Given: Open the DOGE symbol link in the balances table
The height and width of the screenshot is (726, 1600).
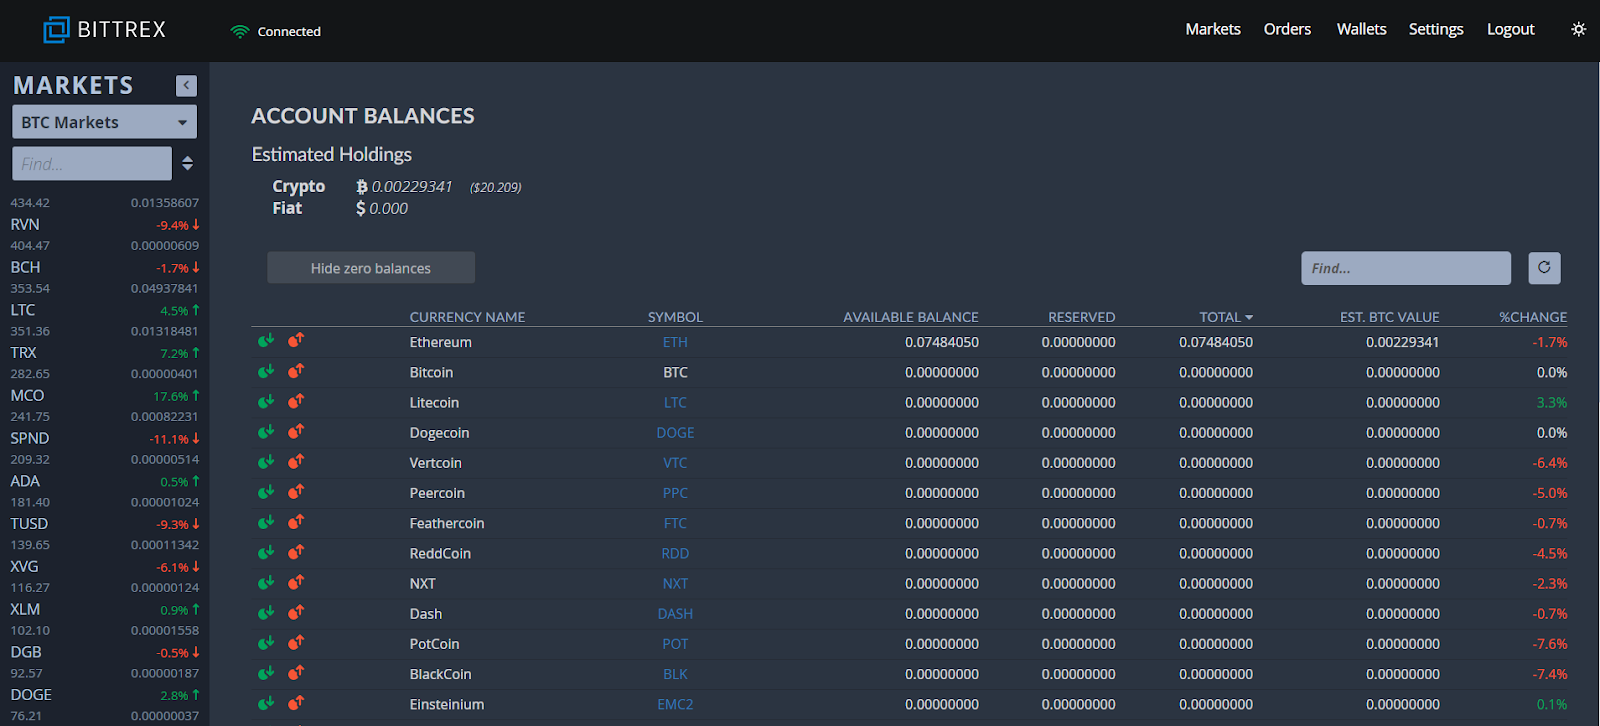Looking at the screenshot, I should 675,432.
